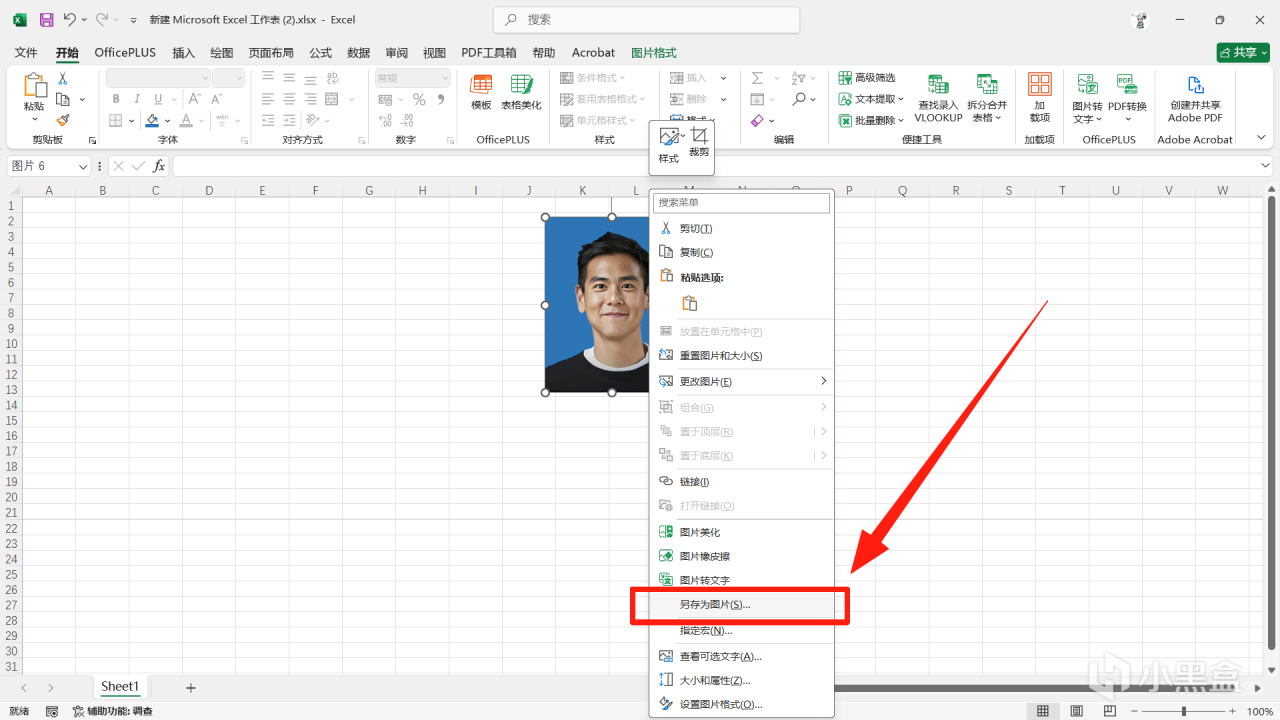Click the 搜索 search box in title bar

coord(646,19)
